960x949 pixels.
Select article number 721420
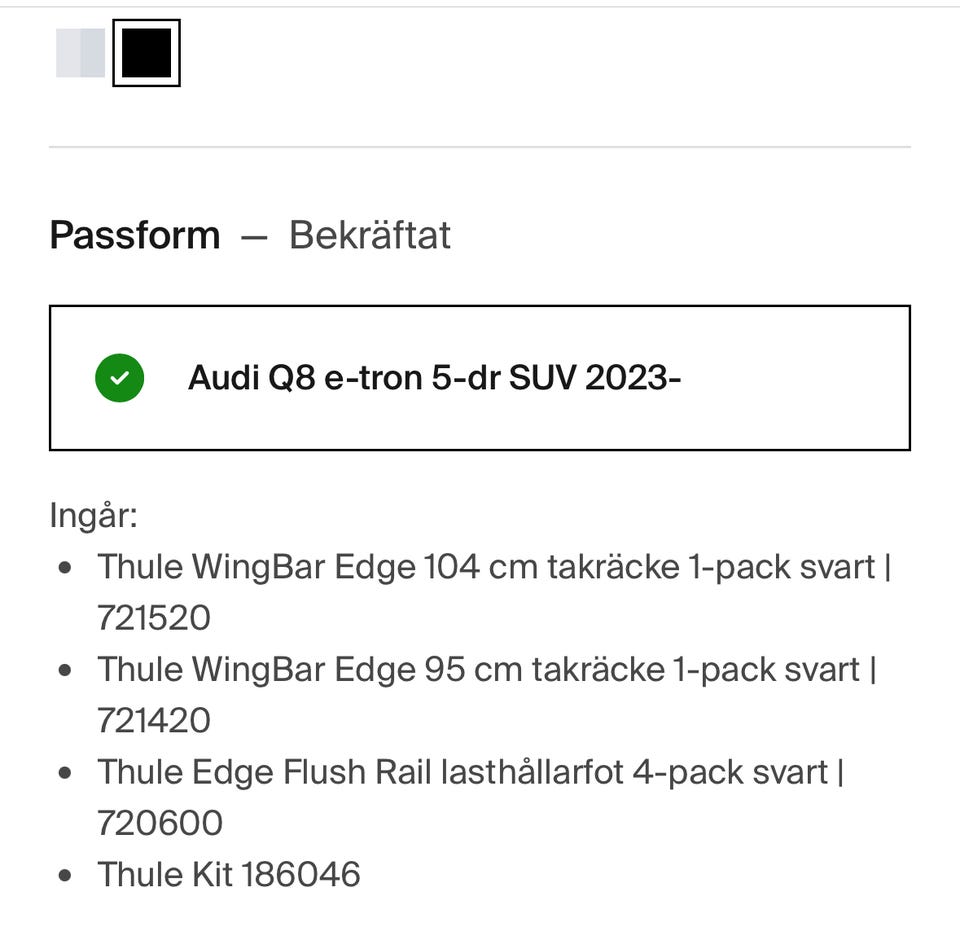click(154, 720)
